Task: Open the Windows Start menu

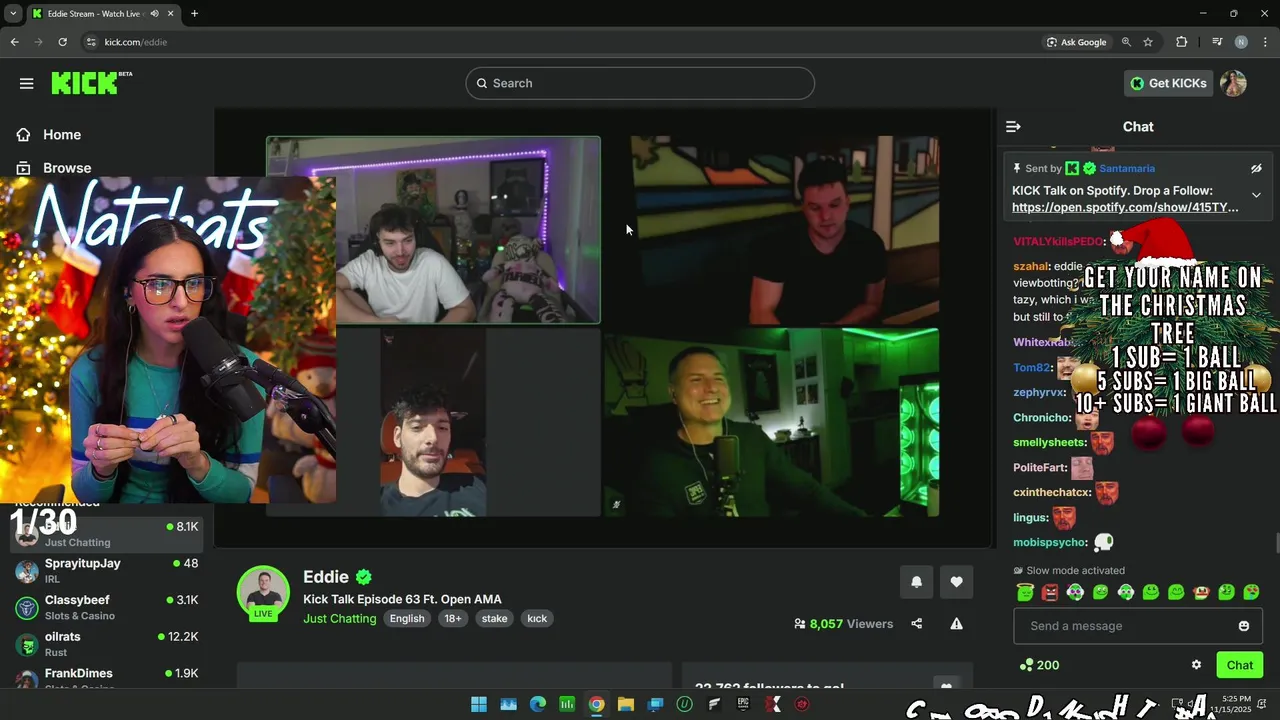Action: [x=479, y=704]
